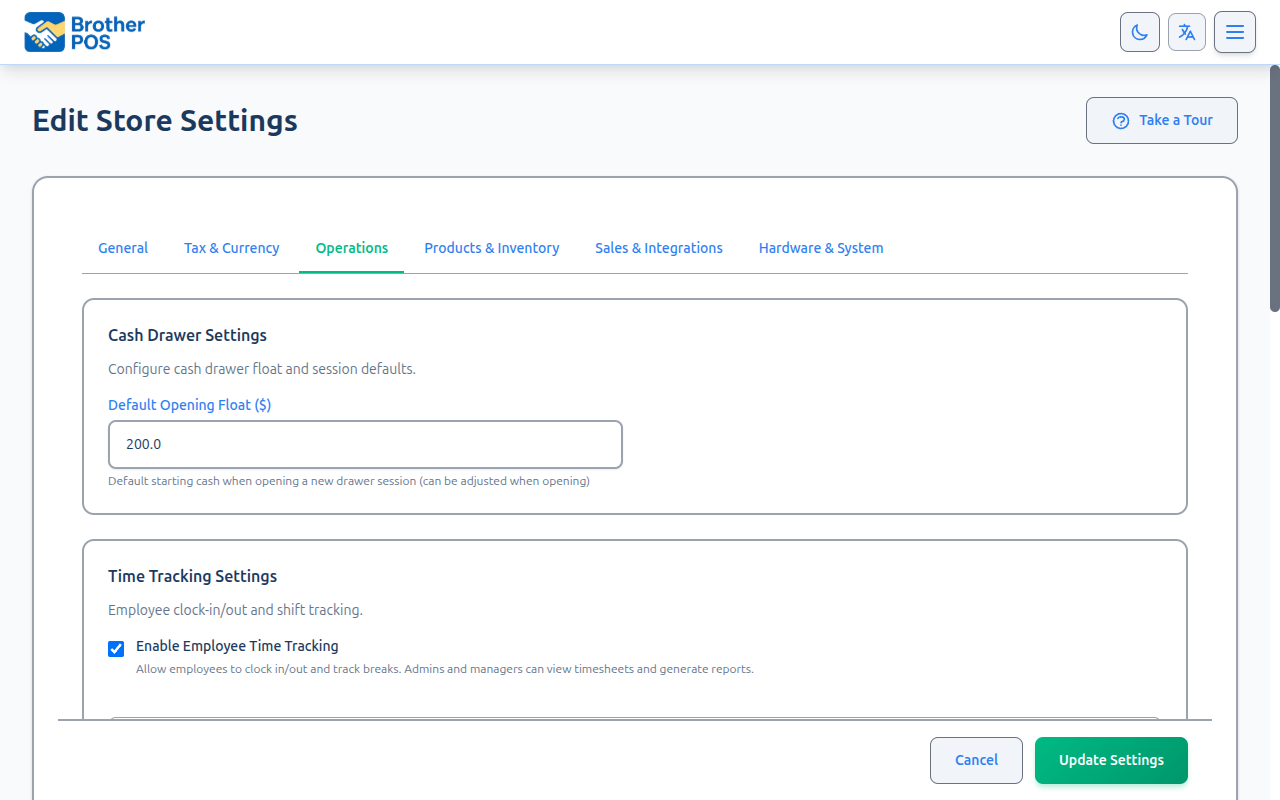Toggle dark mode with the moon icon
This screenshot has height=800, width=1280.
click(x=1139, y=31)
